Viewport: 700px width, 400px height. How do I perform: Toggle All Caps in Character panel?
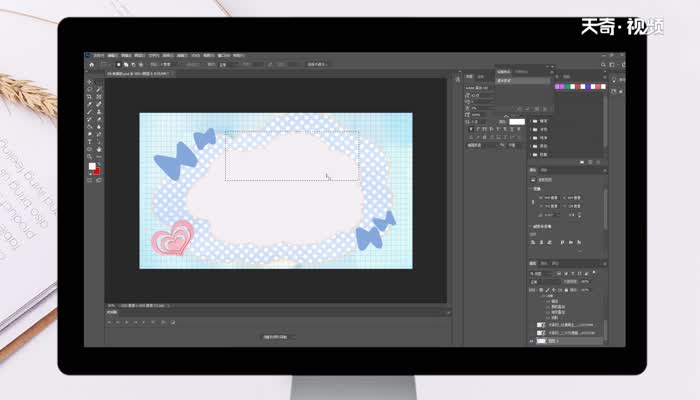485,129
